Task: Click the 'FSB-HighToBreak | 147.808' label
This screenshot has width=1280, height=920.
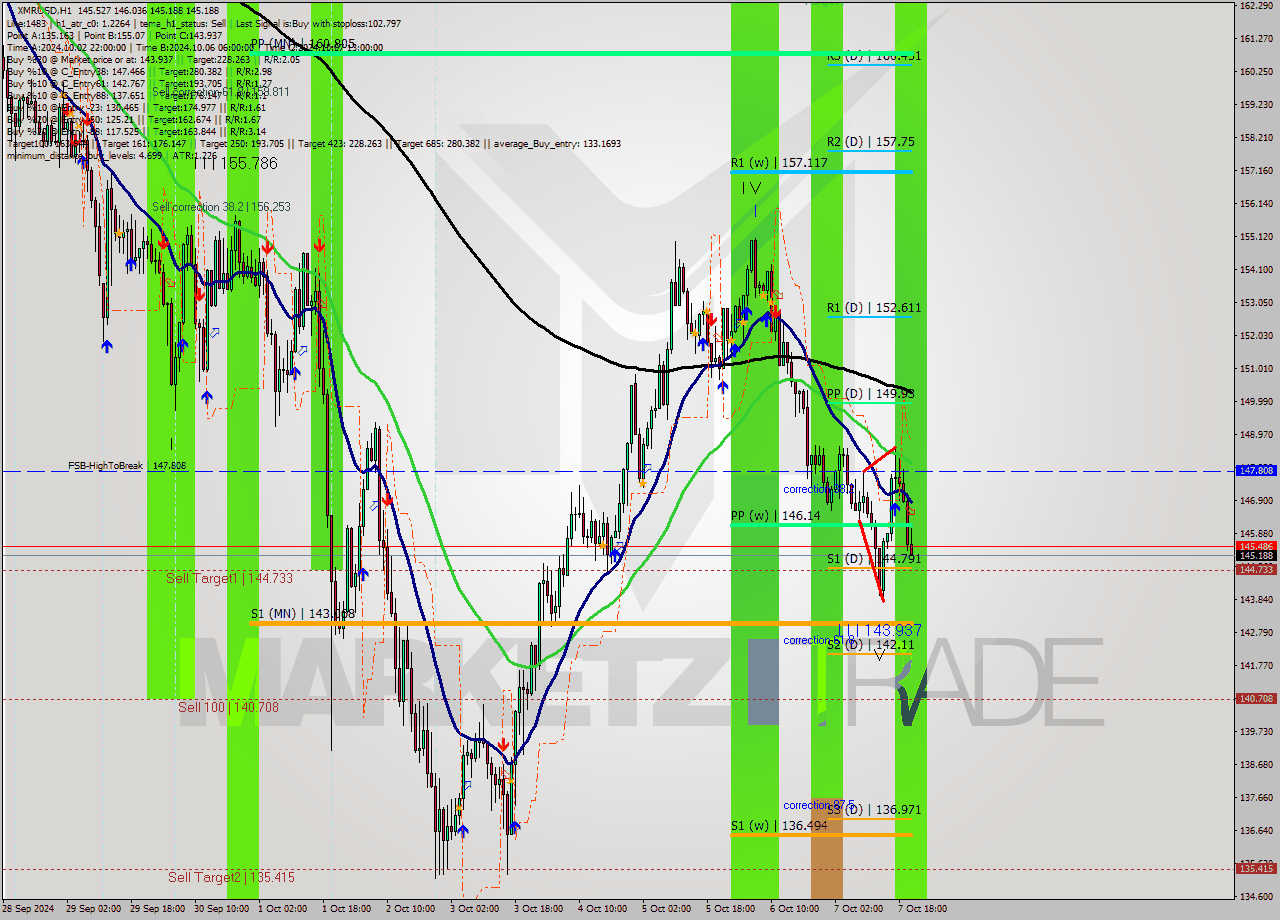Action: coord(127,466)
